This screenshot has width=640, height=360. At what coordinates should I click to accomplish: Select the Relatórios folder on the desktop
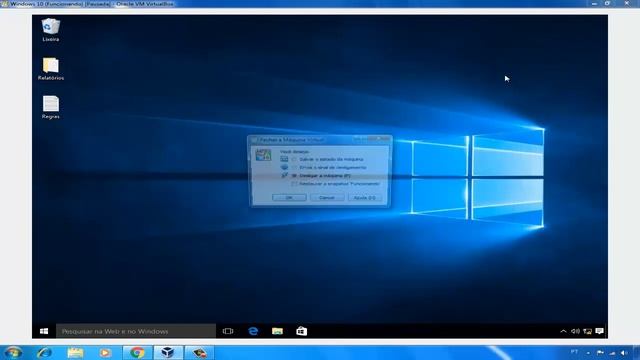tap(51, 69)
